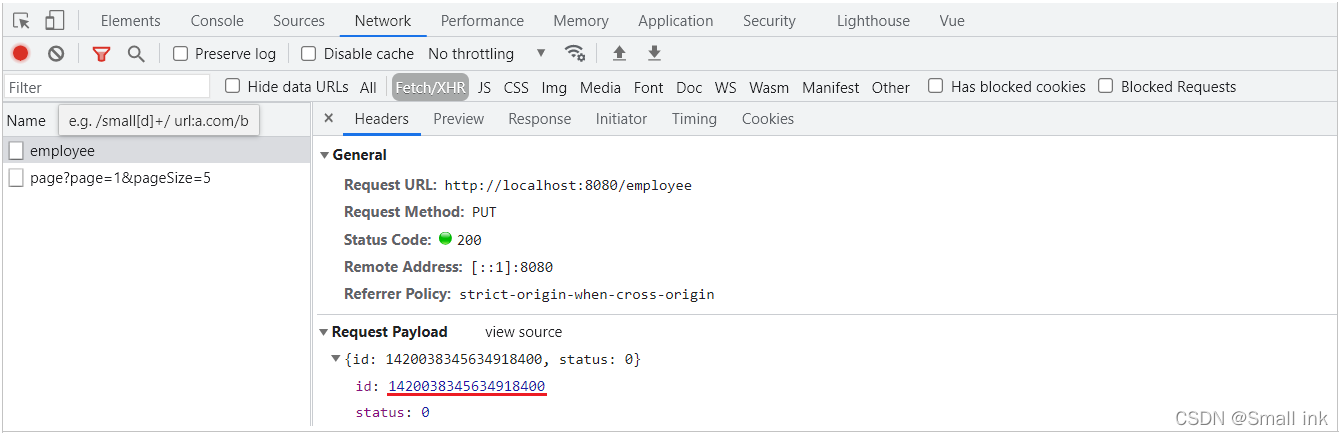The width and height of the screenshot is (1343, 435).
Task: Clear the network log
Action: 56,54
